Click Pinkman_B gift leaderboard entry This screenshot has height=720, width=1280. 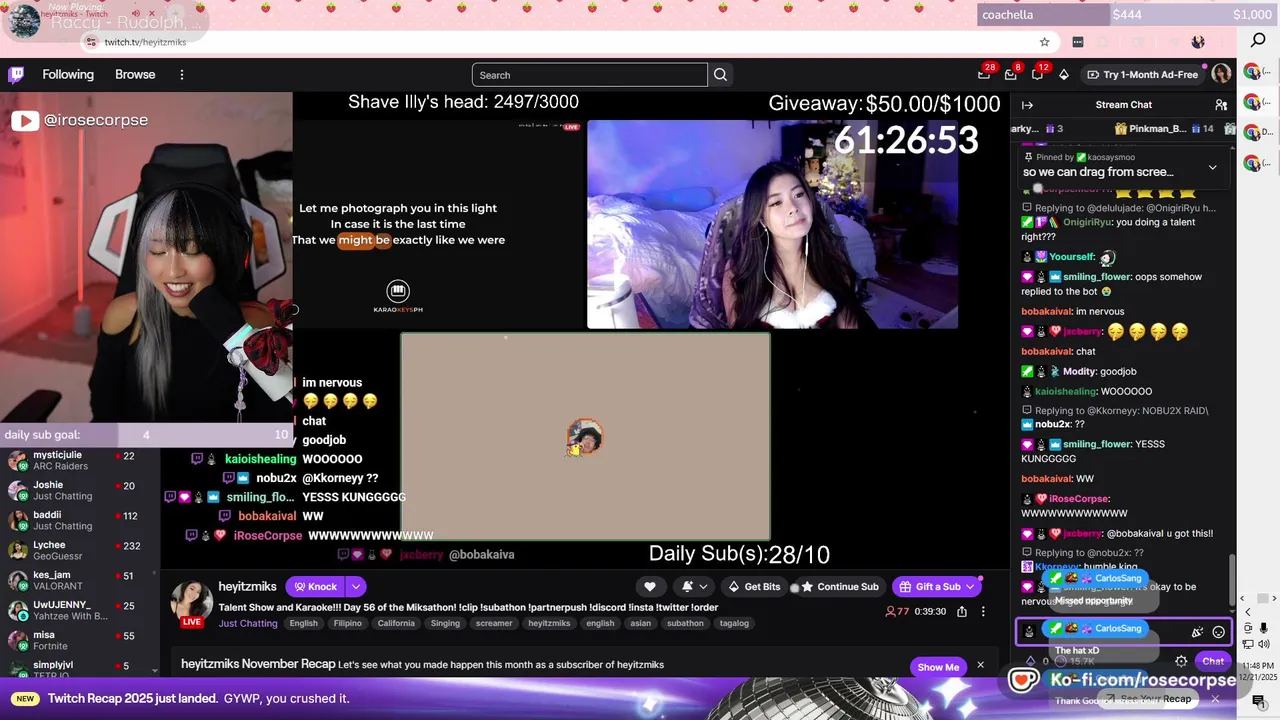tap(1164, 129)
